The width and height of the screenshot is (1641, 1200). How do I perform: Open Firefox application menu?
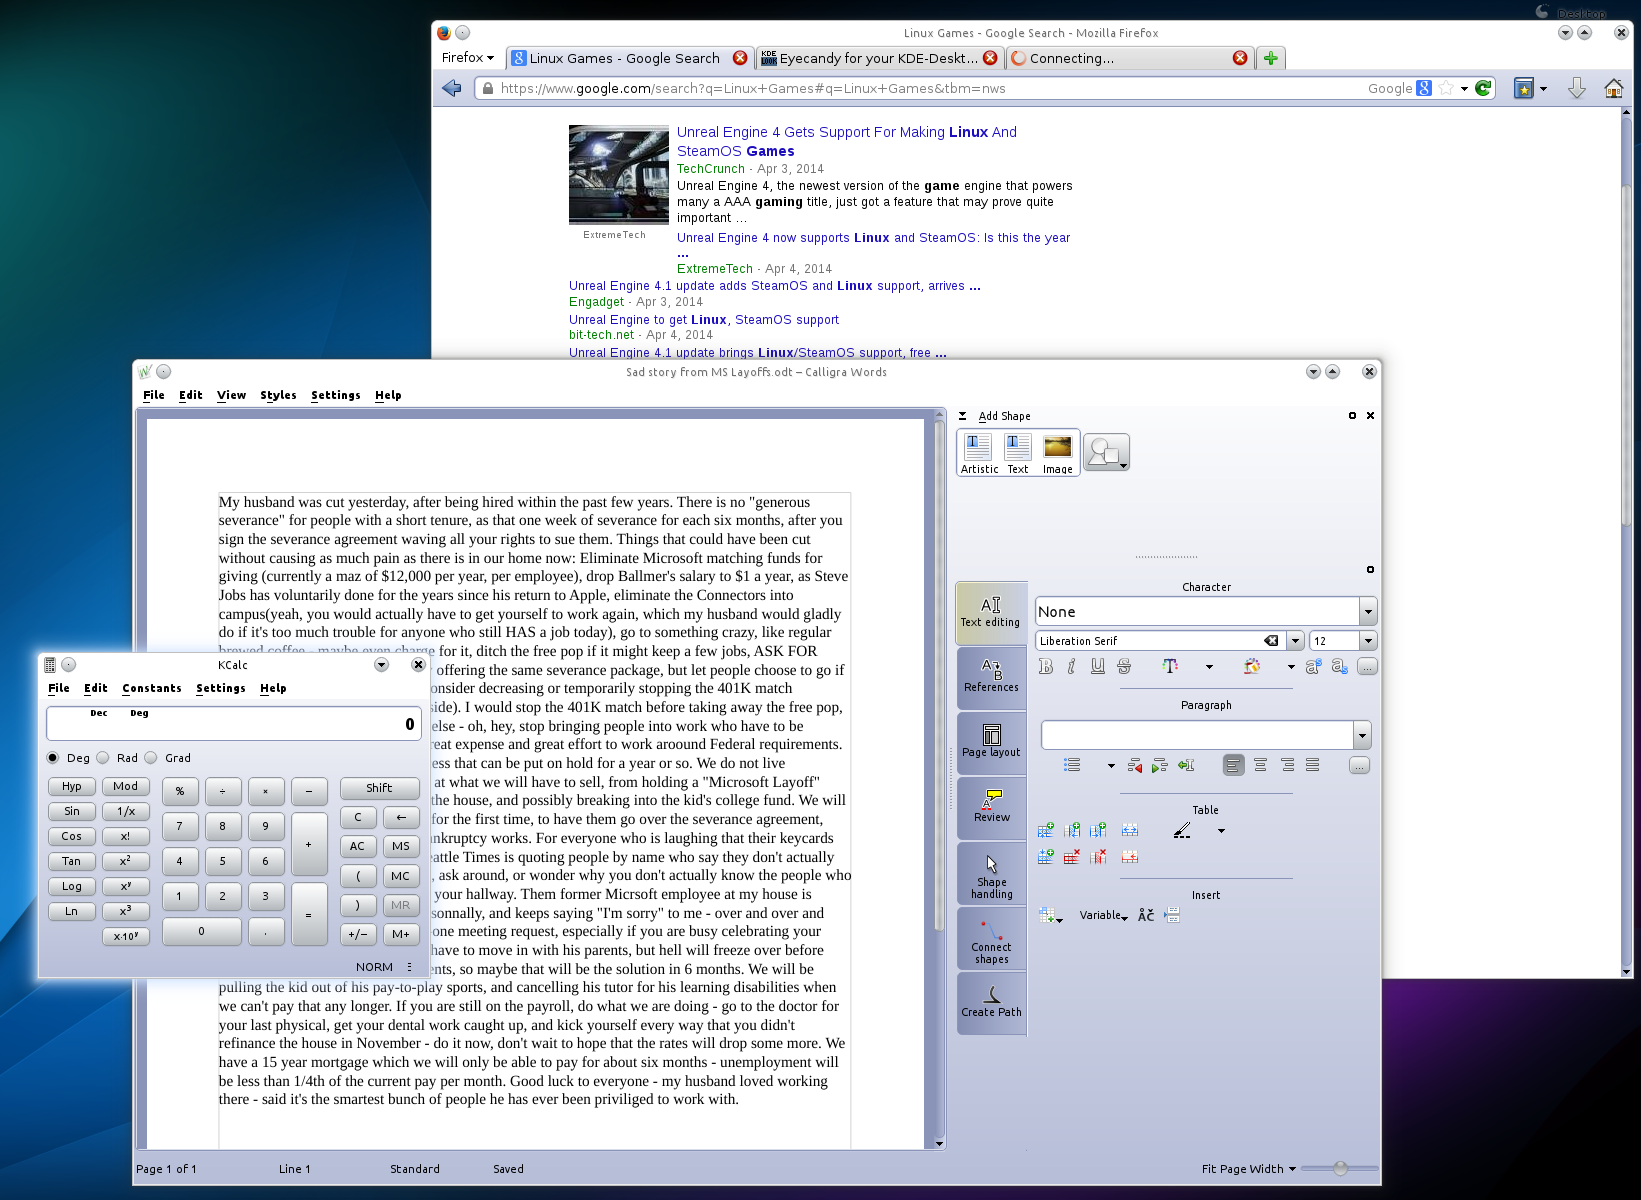click(467, 58)
